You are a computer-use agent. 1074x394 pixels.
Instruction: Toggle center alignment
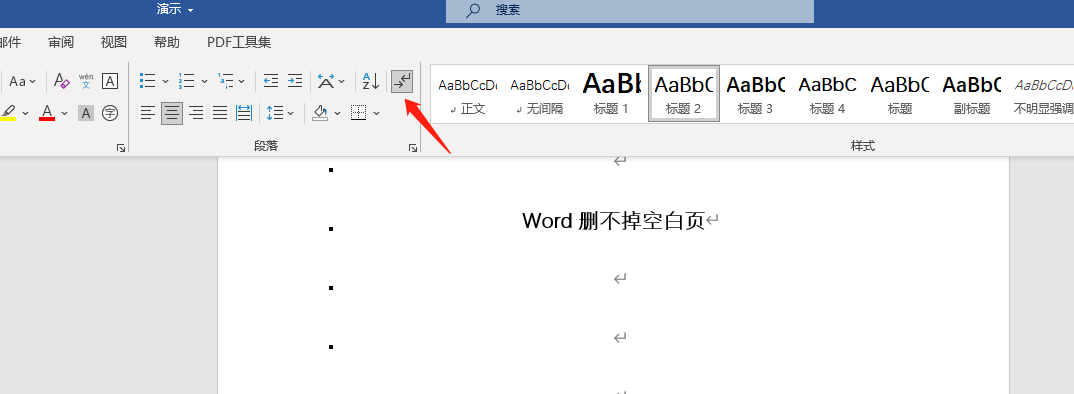click(172, 113)
